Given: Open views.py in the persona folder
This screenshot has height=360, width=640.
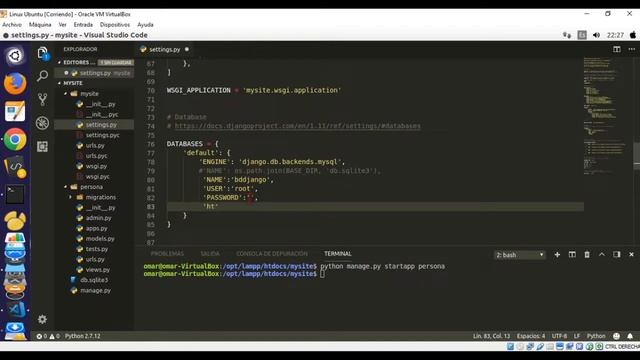Looking at the screenshot, I should coord(98,270).
